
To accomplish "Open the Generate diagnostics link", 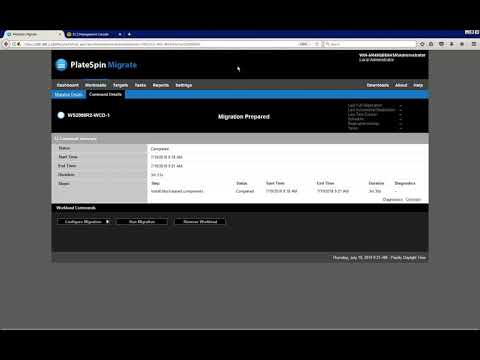I will coord(413,200).
